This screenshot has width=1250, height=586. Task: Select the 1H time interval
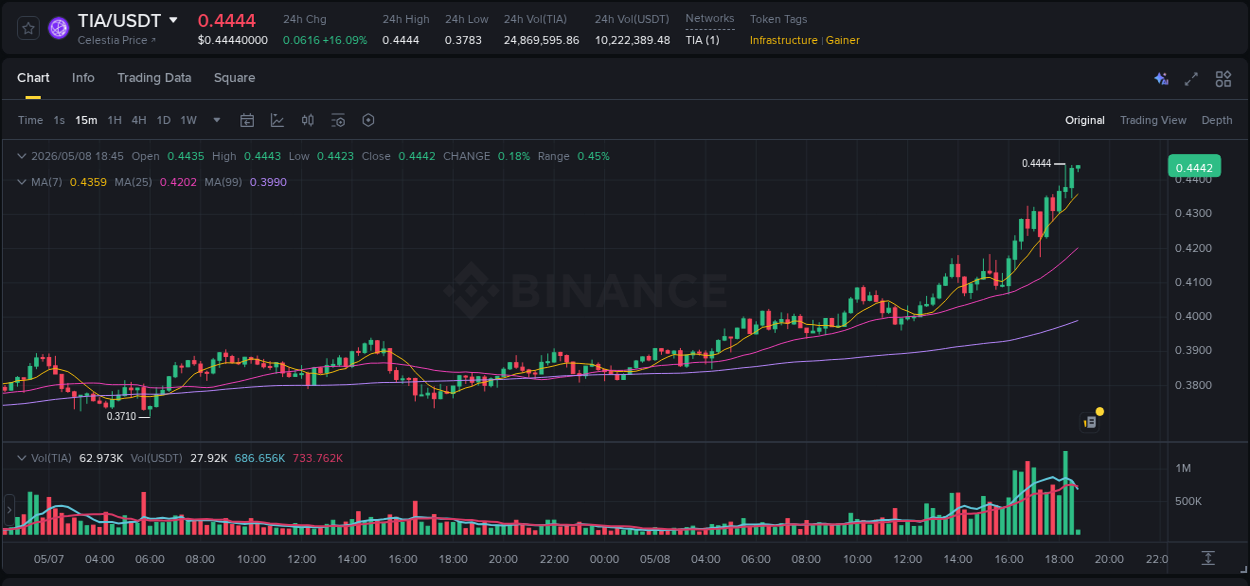(x=114, y=120)
